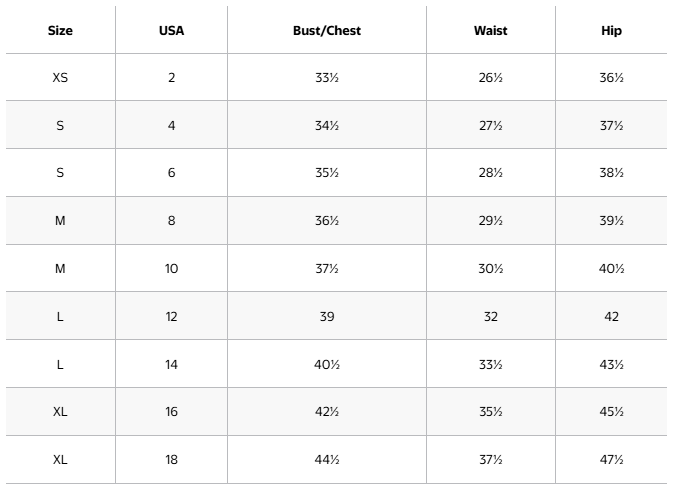675x494 pixels.
Task: Click hip value 42
Action: (611, 316)
